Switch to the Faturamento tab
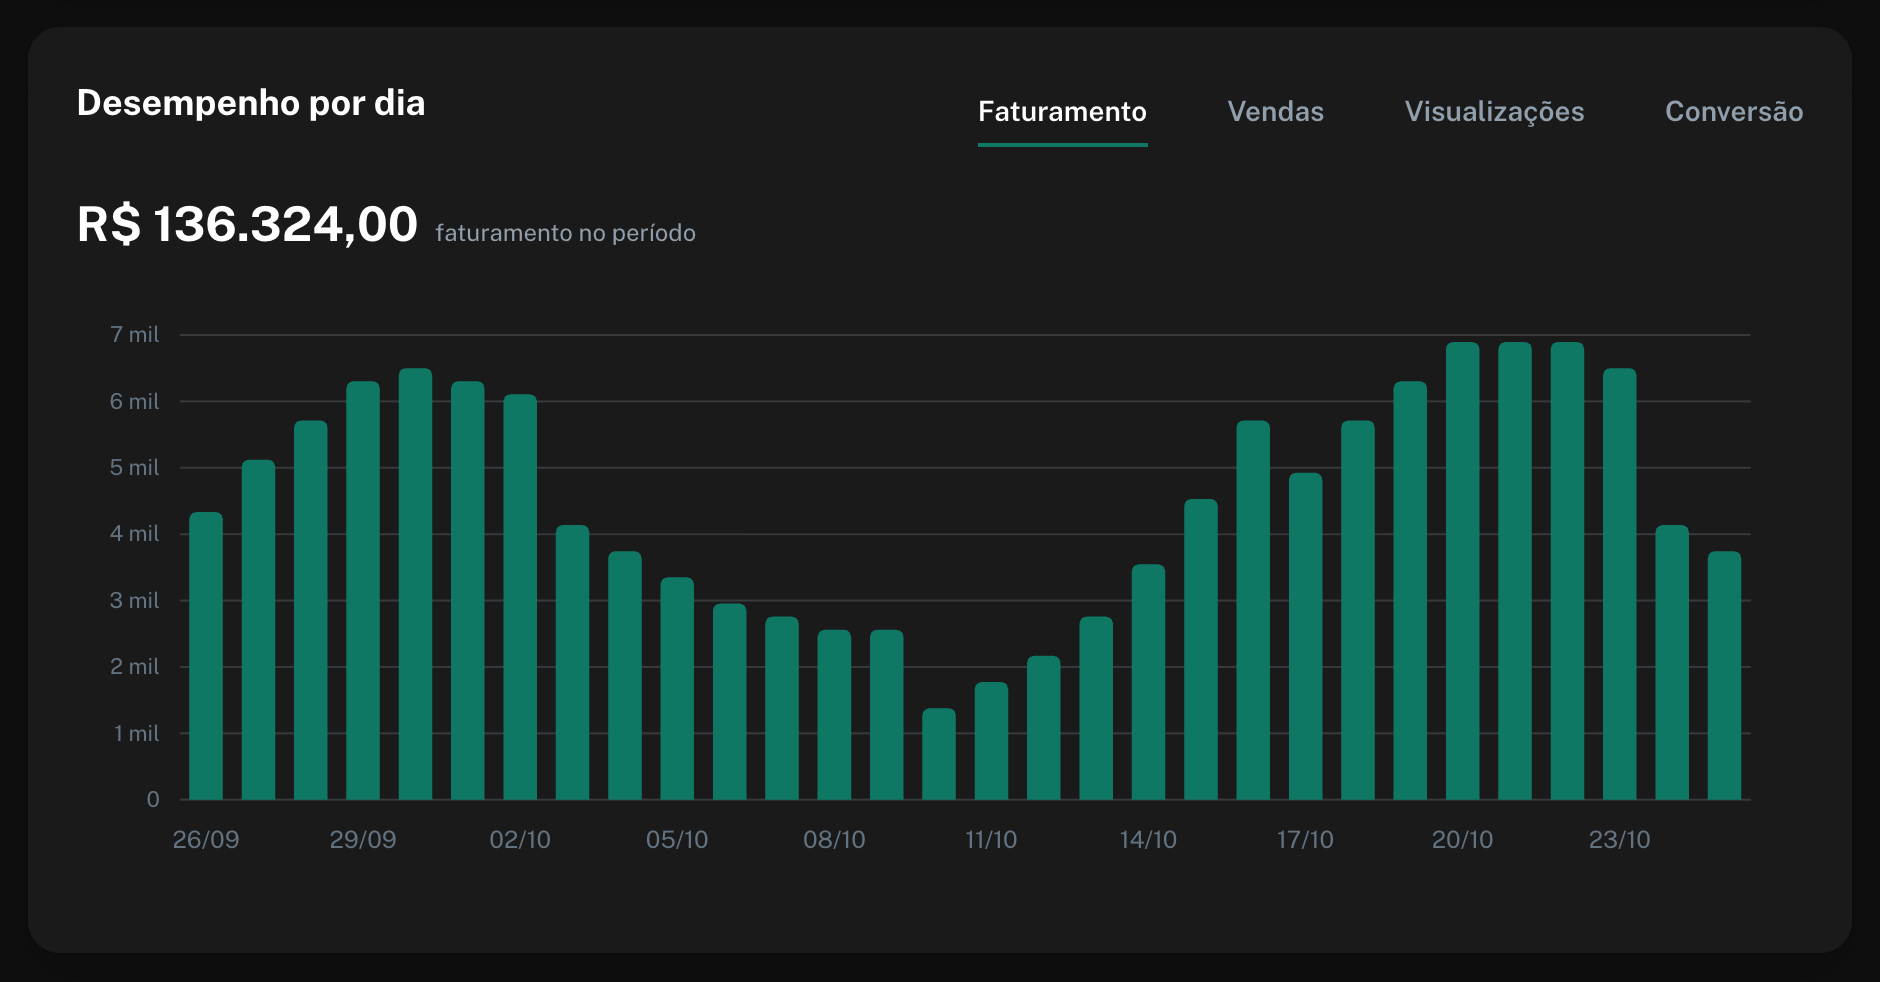1880x982 pixels. 1062,112
